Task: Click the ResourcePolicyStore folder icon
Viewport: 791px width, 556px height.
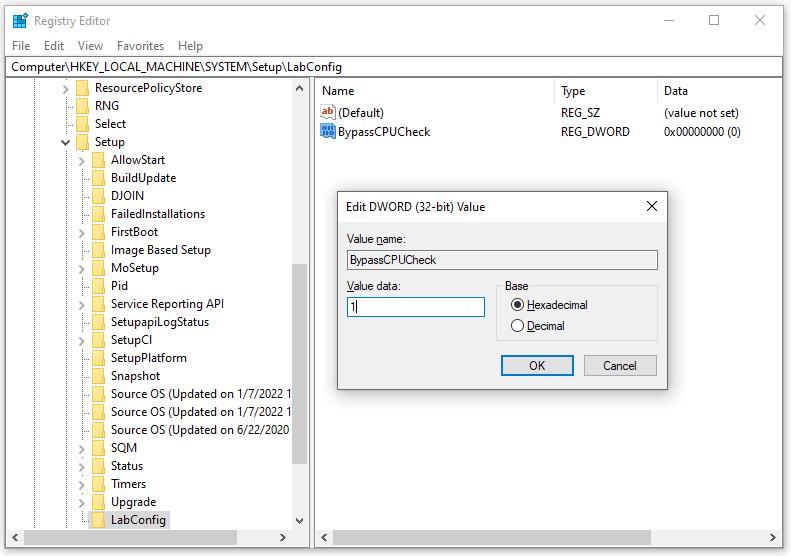Action: pyautogui.click(x=83, y=88)
